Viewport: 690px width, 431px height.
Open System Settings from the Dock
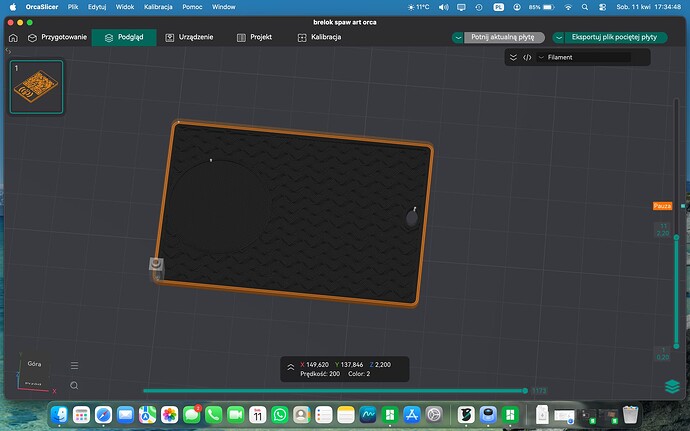434,415
